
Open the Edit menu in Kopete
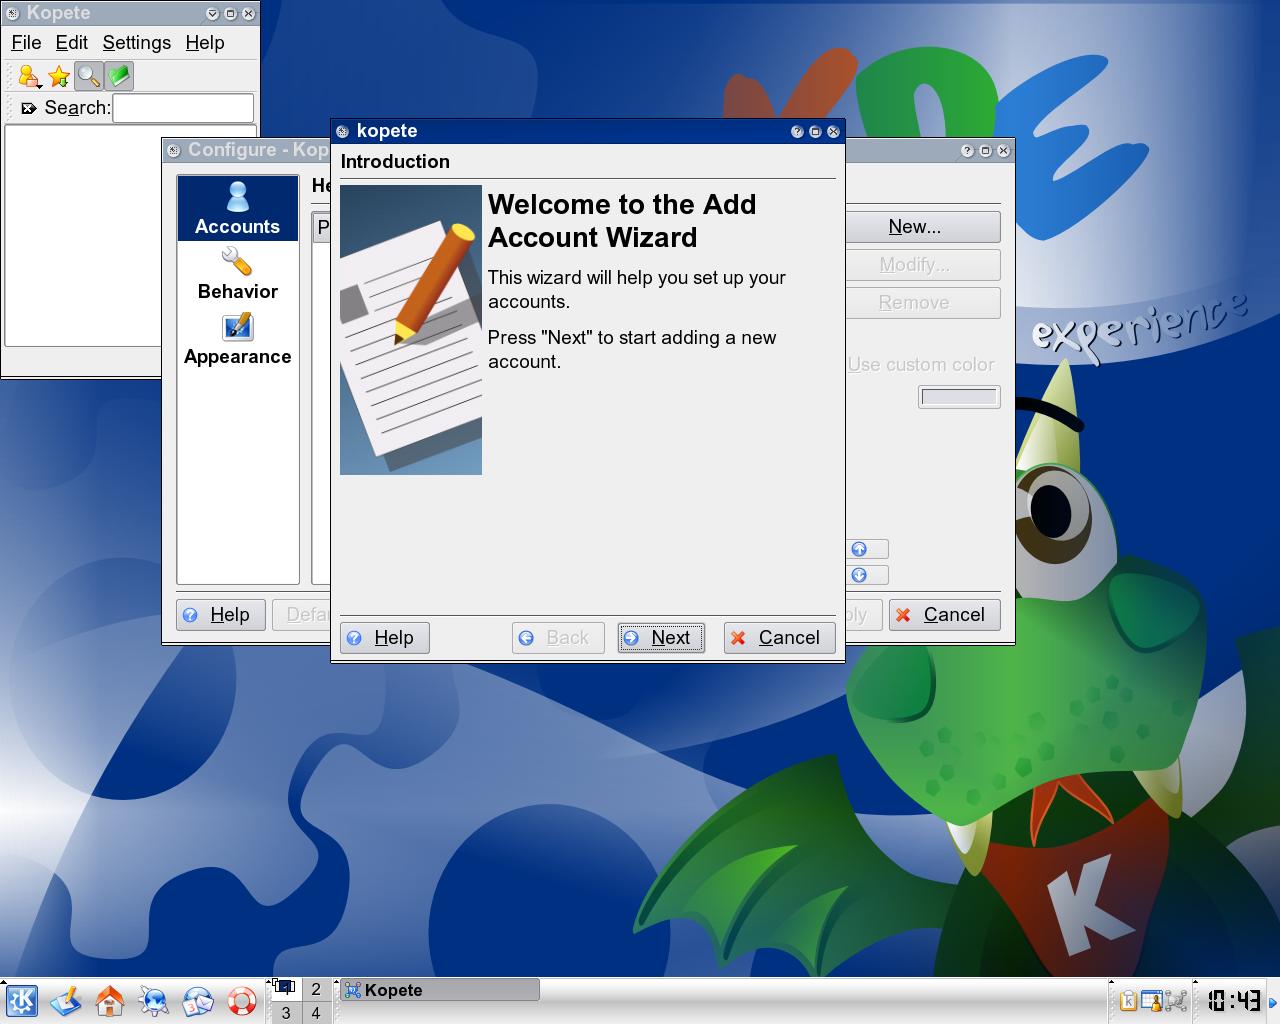(71, 43)
